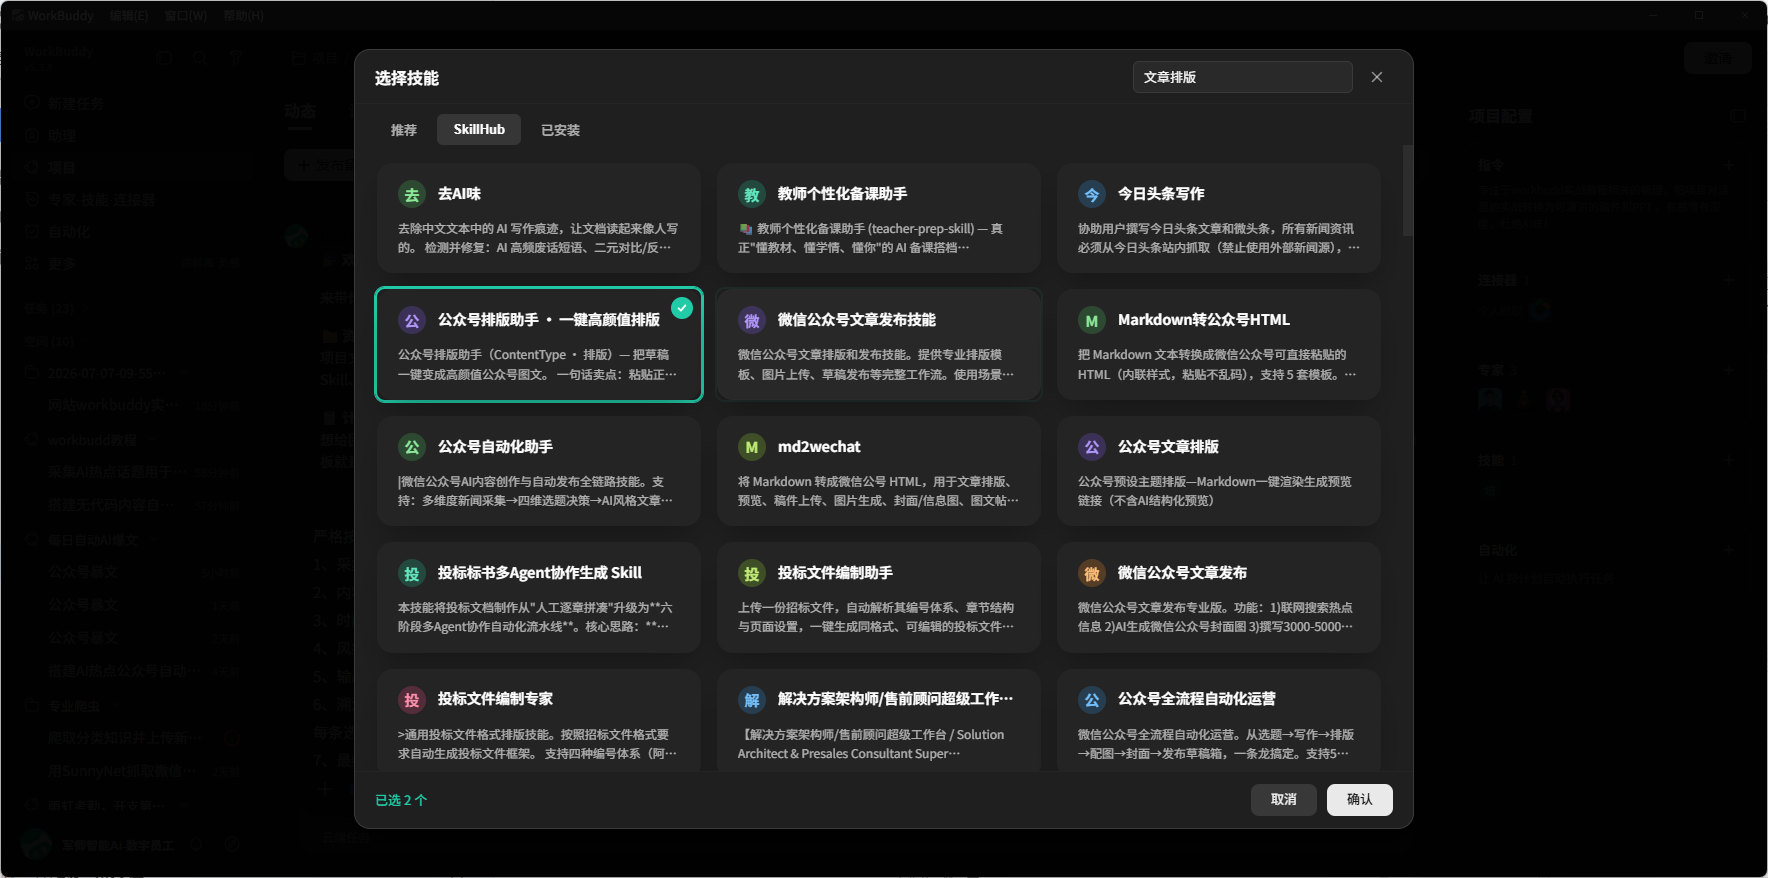Select md2wechat title text
This screenshot has height=878, width=1768.
(x=819, y=447)
